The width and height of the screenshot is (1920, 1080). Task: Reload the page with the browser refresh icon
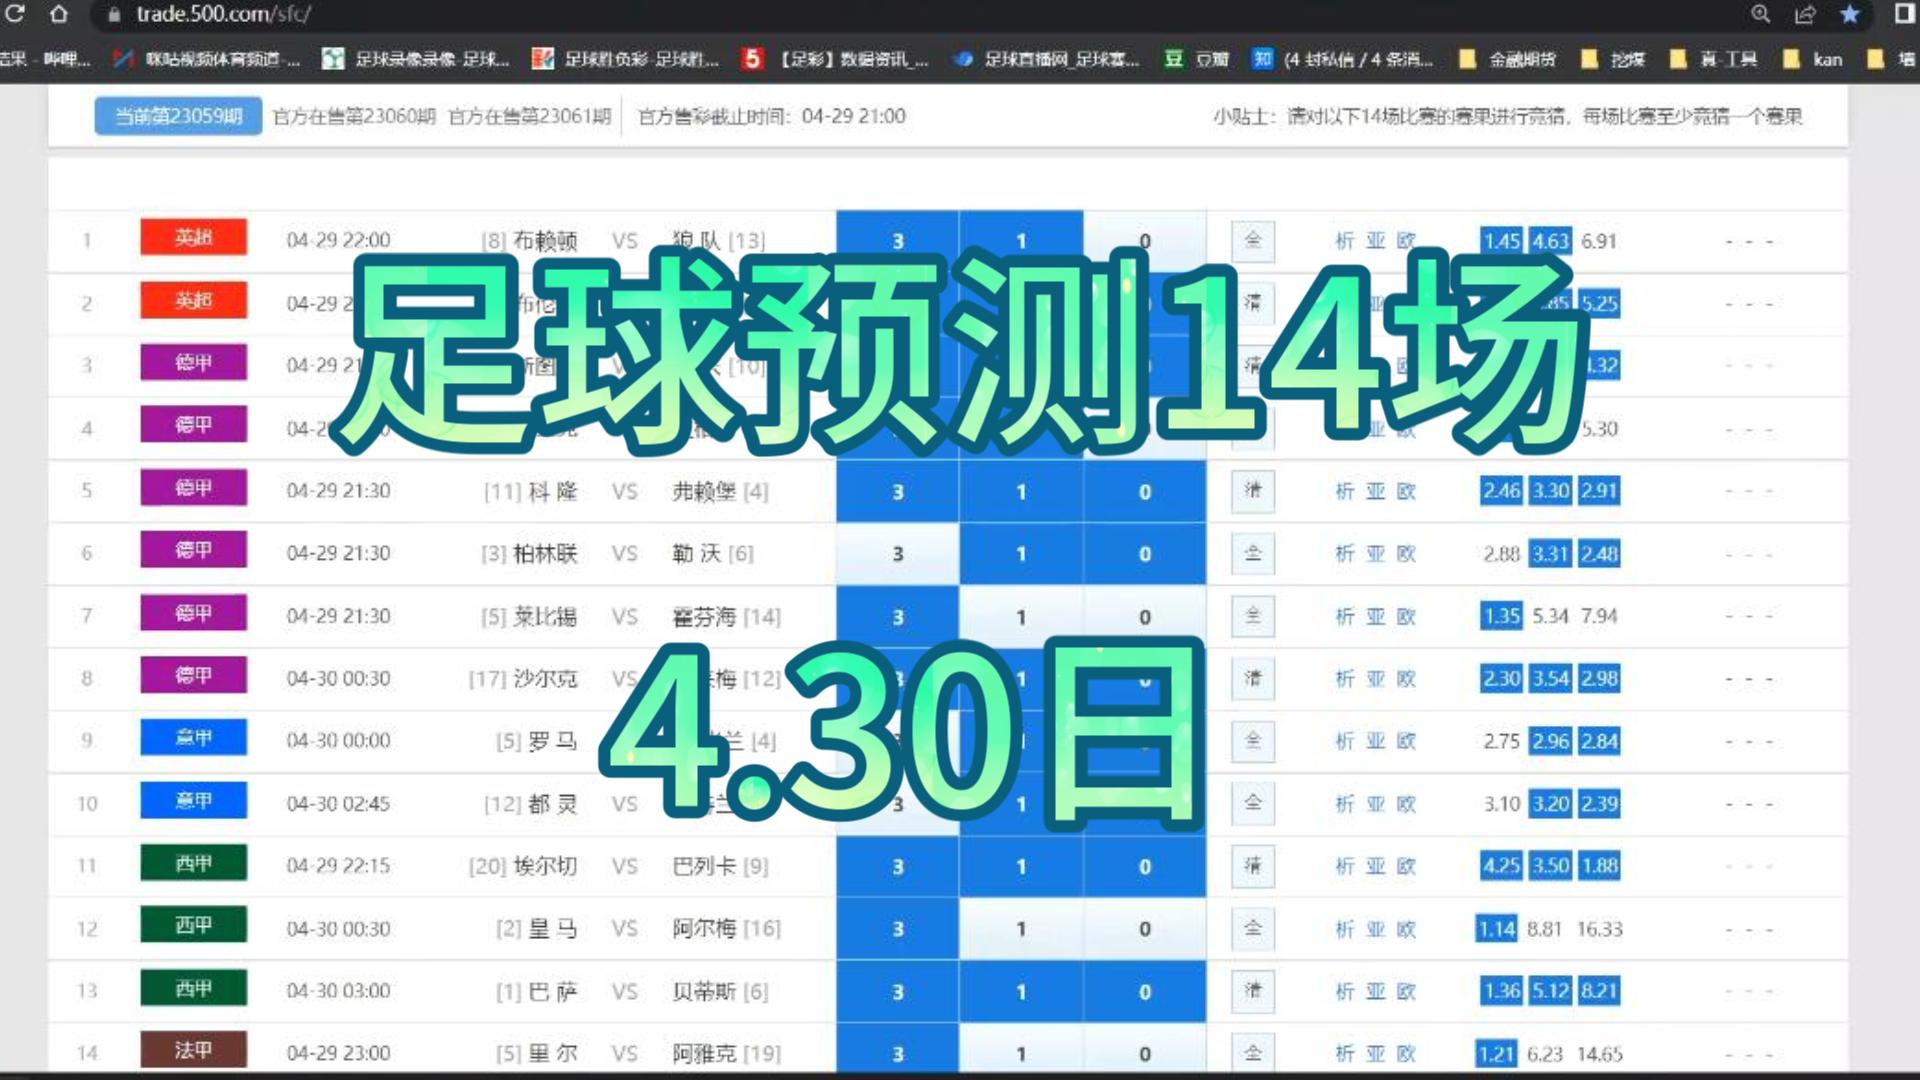15,14
